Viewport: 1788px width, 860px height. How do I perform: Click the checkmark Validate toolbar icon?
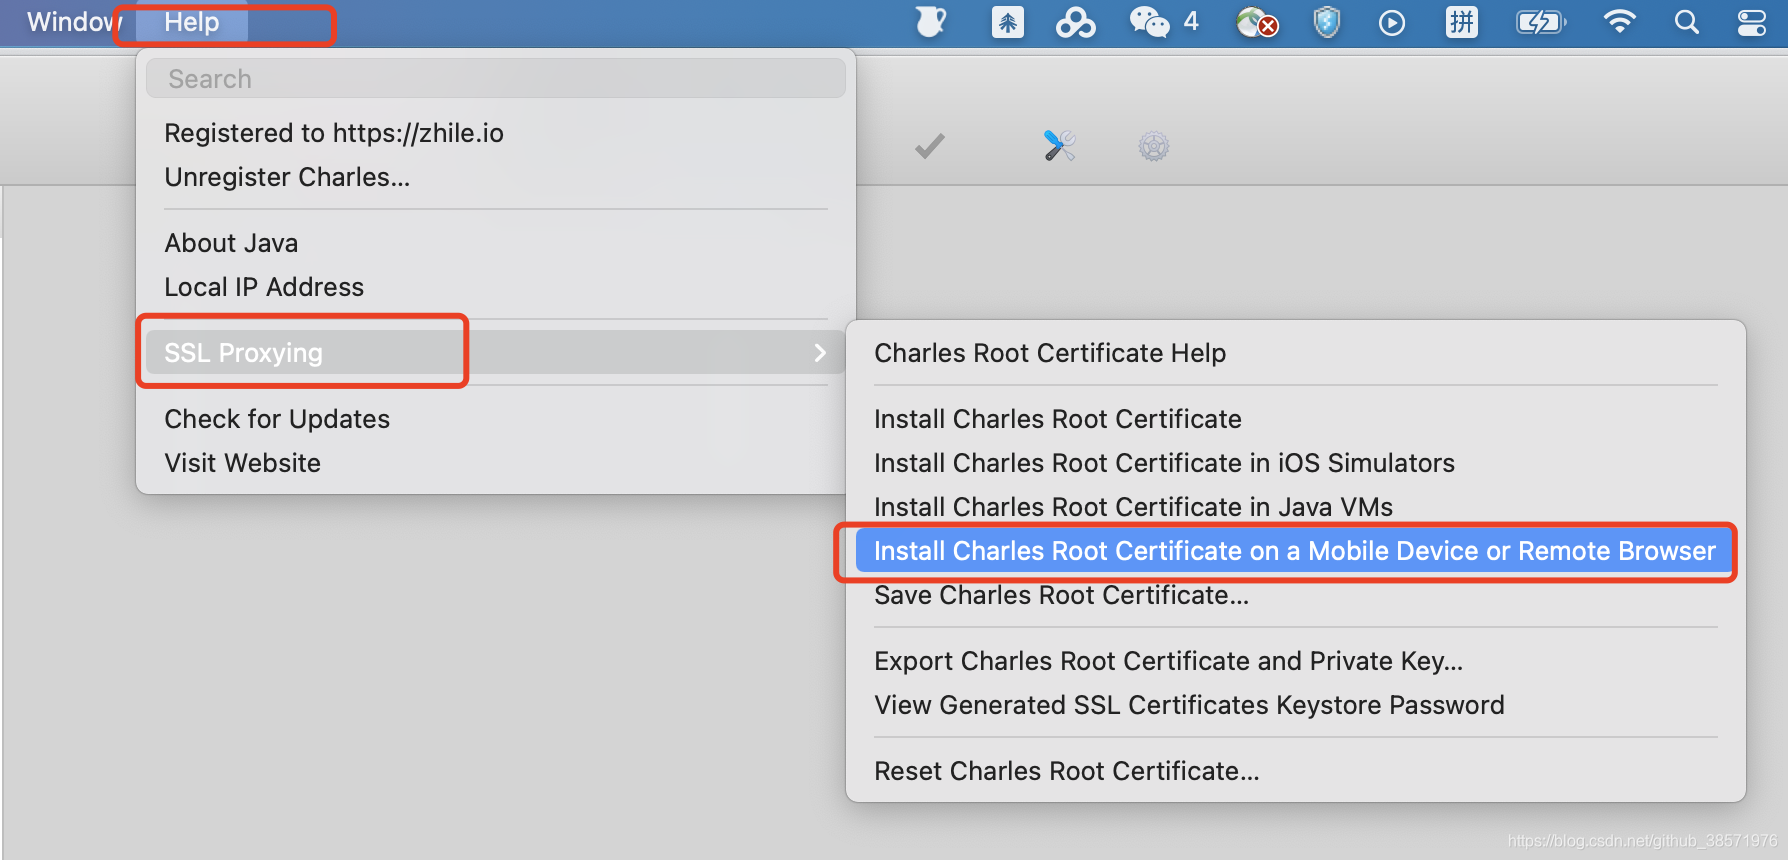tap(929, 147)
